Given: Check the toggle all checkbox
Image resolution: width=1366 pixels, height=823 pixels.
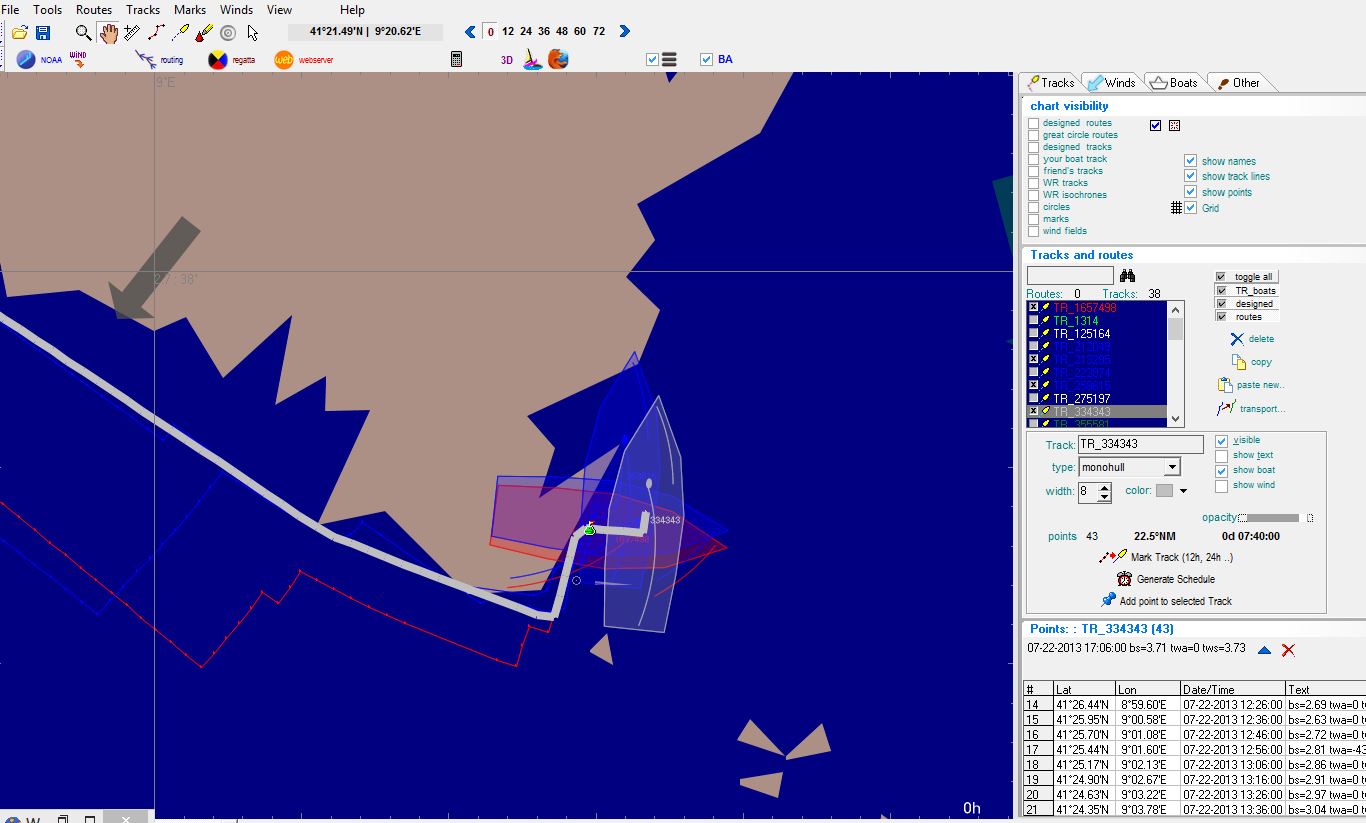Looking at the screenshot, I should tap(1221, 277).
